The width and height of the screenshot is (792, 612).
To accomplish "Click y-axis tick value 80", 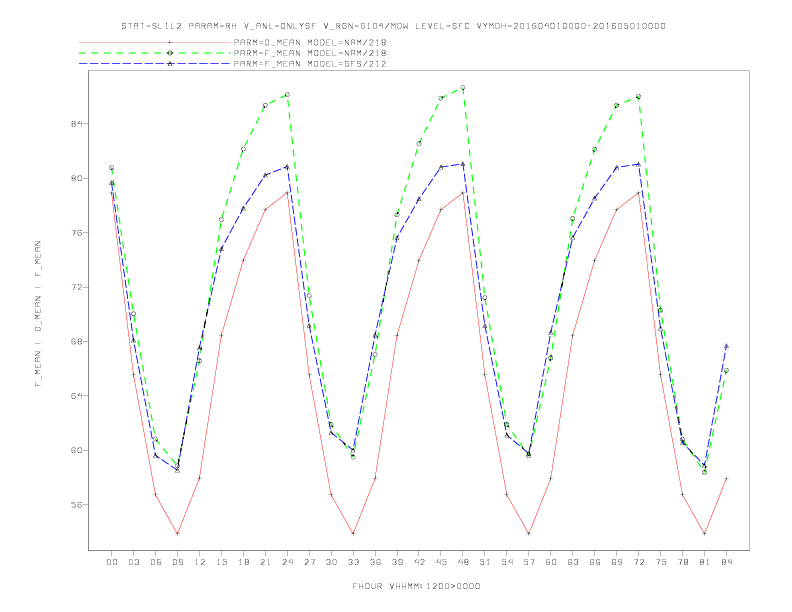I will pos(76,178).
